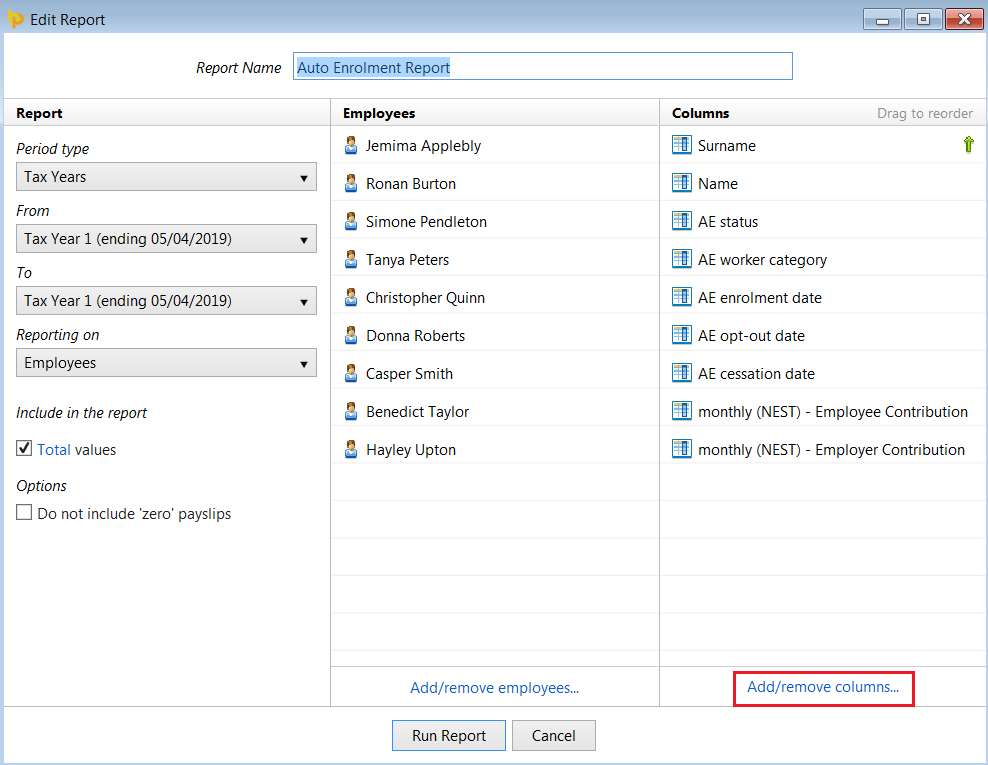Click the Report Name text field

tap(543, 67)
